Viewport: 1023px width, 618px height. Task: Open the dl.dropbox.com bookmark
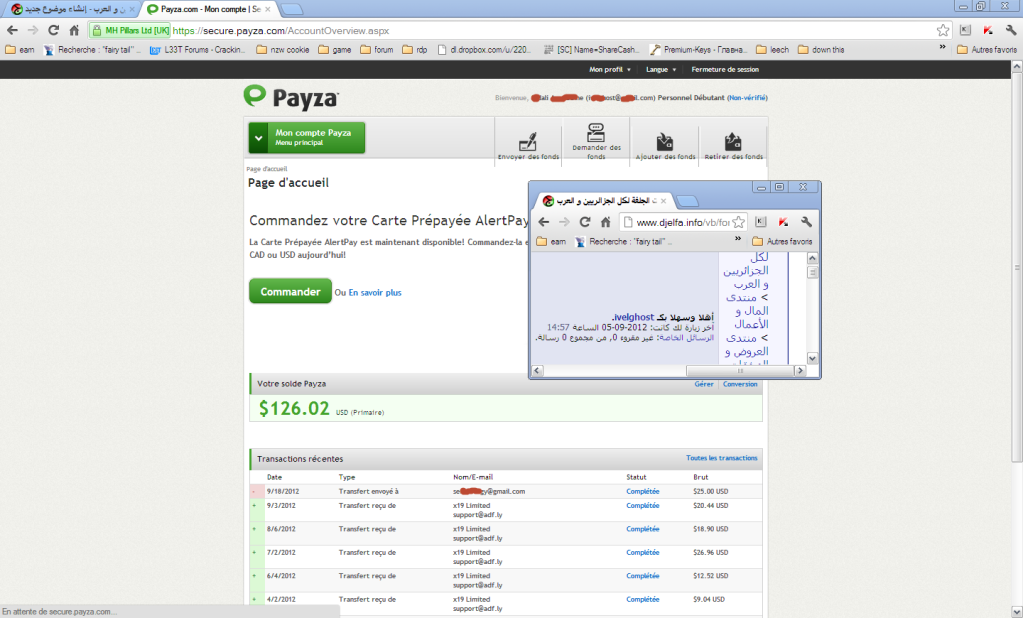pyautogui.click(x=485, y=50)
